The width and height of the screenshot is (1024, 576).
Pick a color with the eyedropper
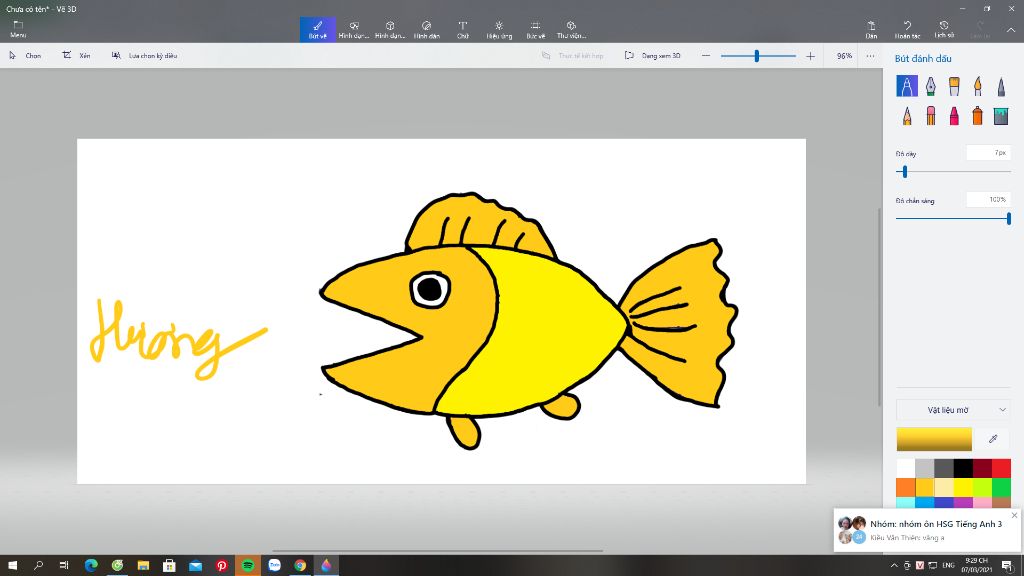pyautogui.click(x=993, y=439)
